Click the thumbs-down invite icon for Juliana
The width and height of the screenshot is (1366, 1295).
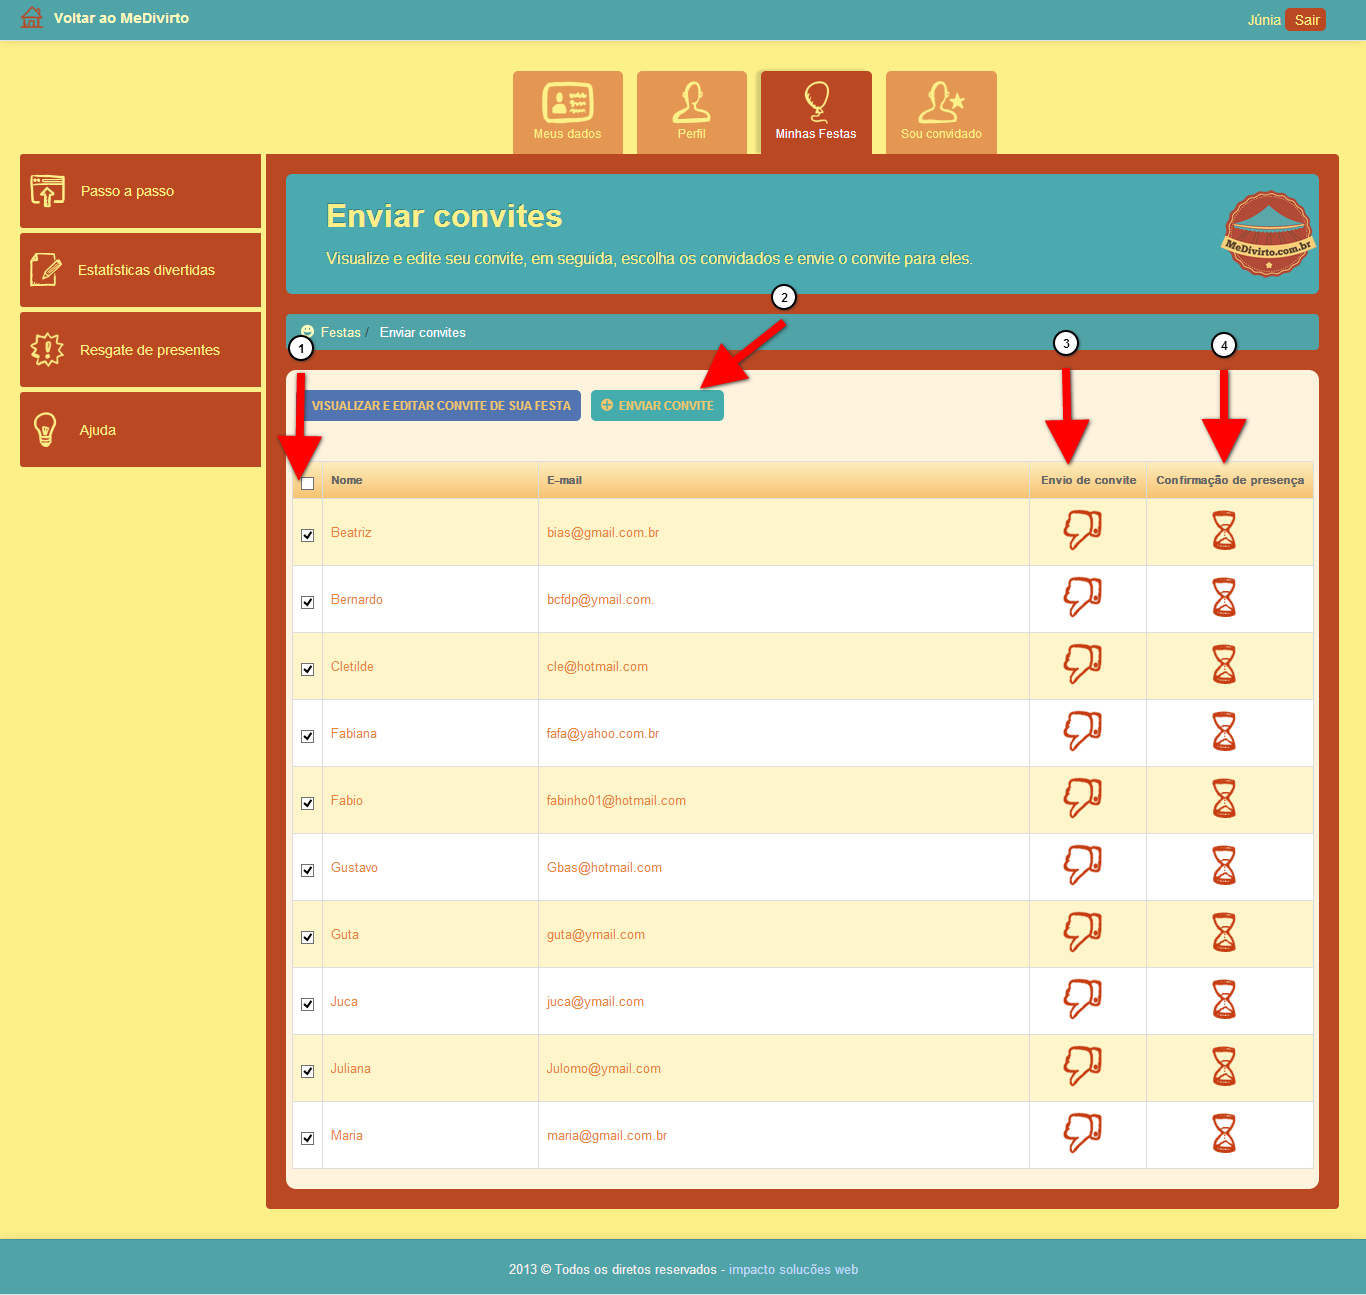[x=1082, y=1066]
